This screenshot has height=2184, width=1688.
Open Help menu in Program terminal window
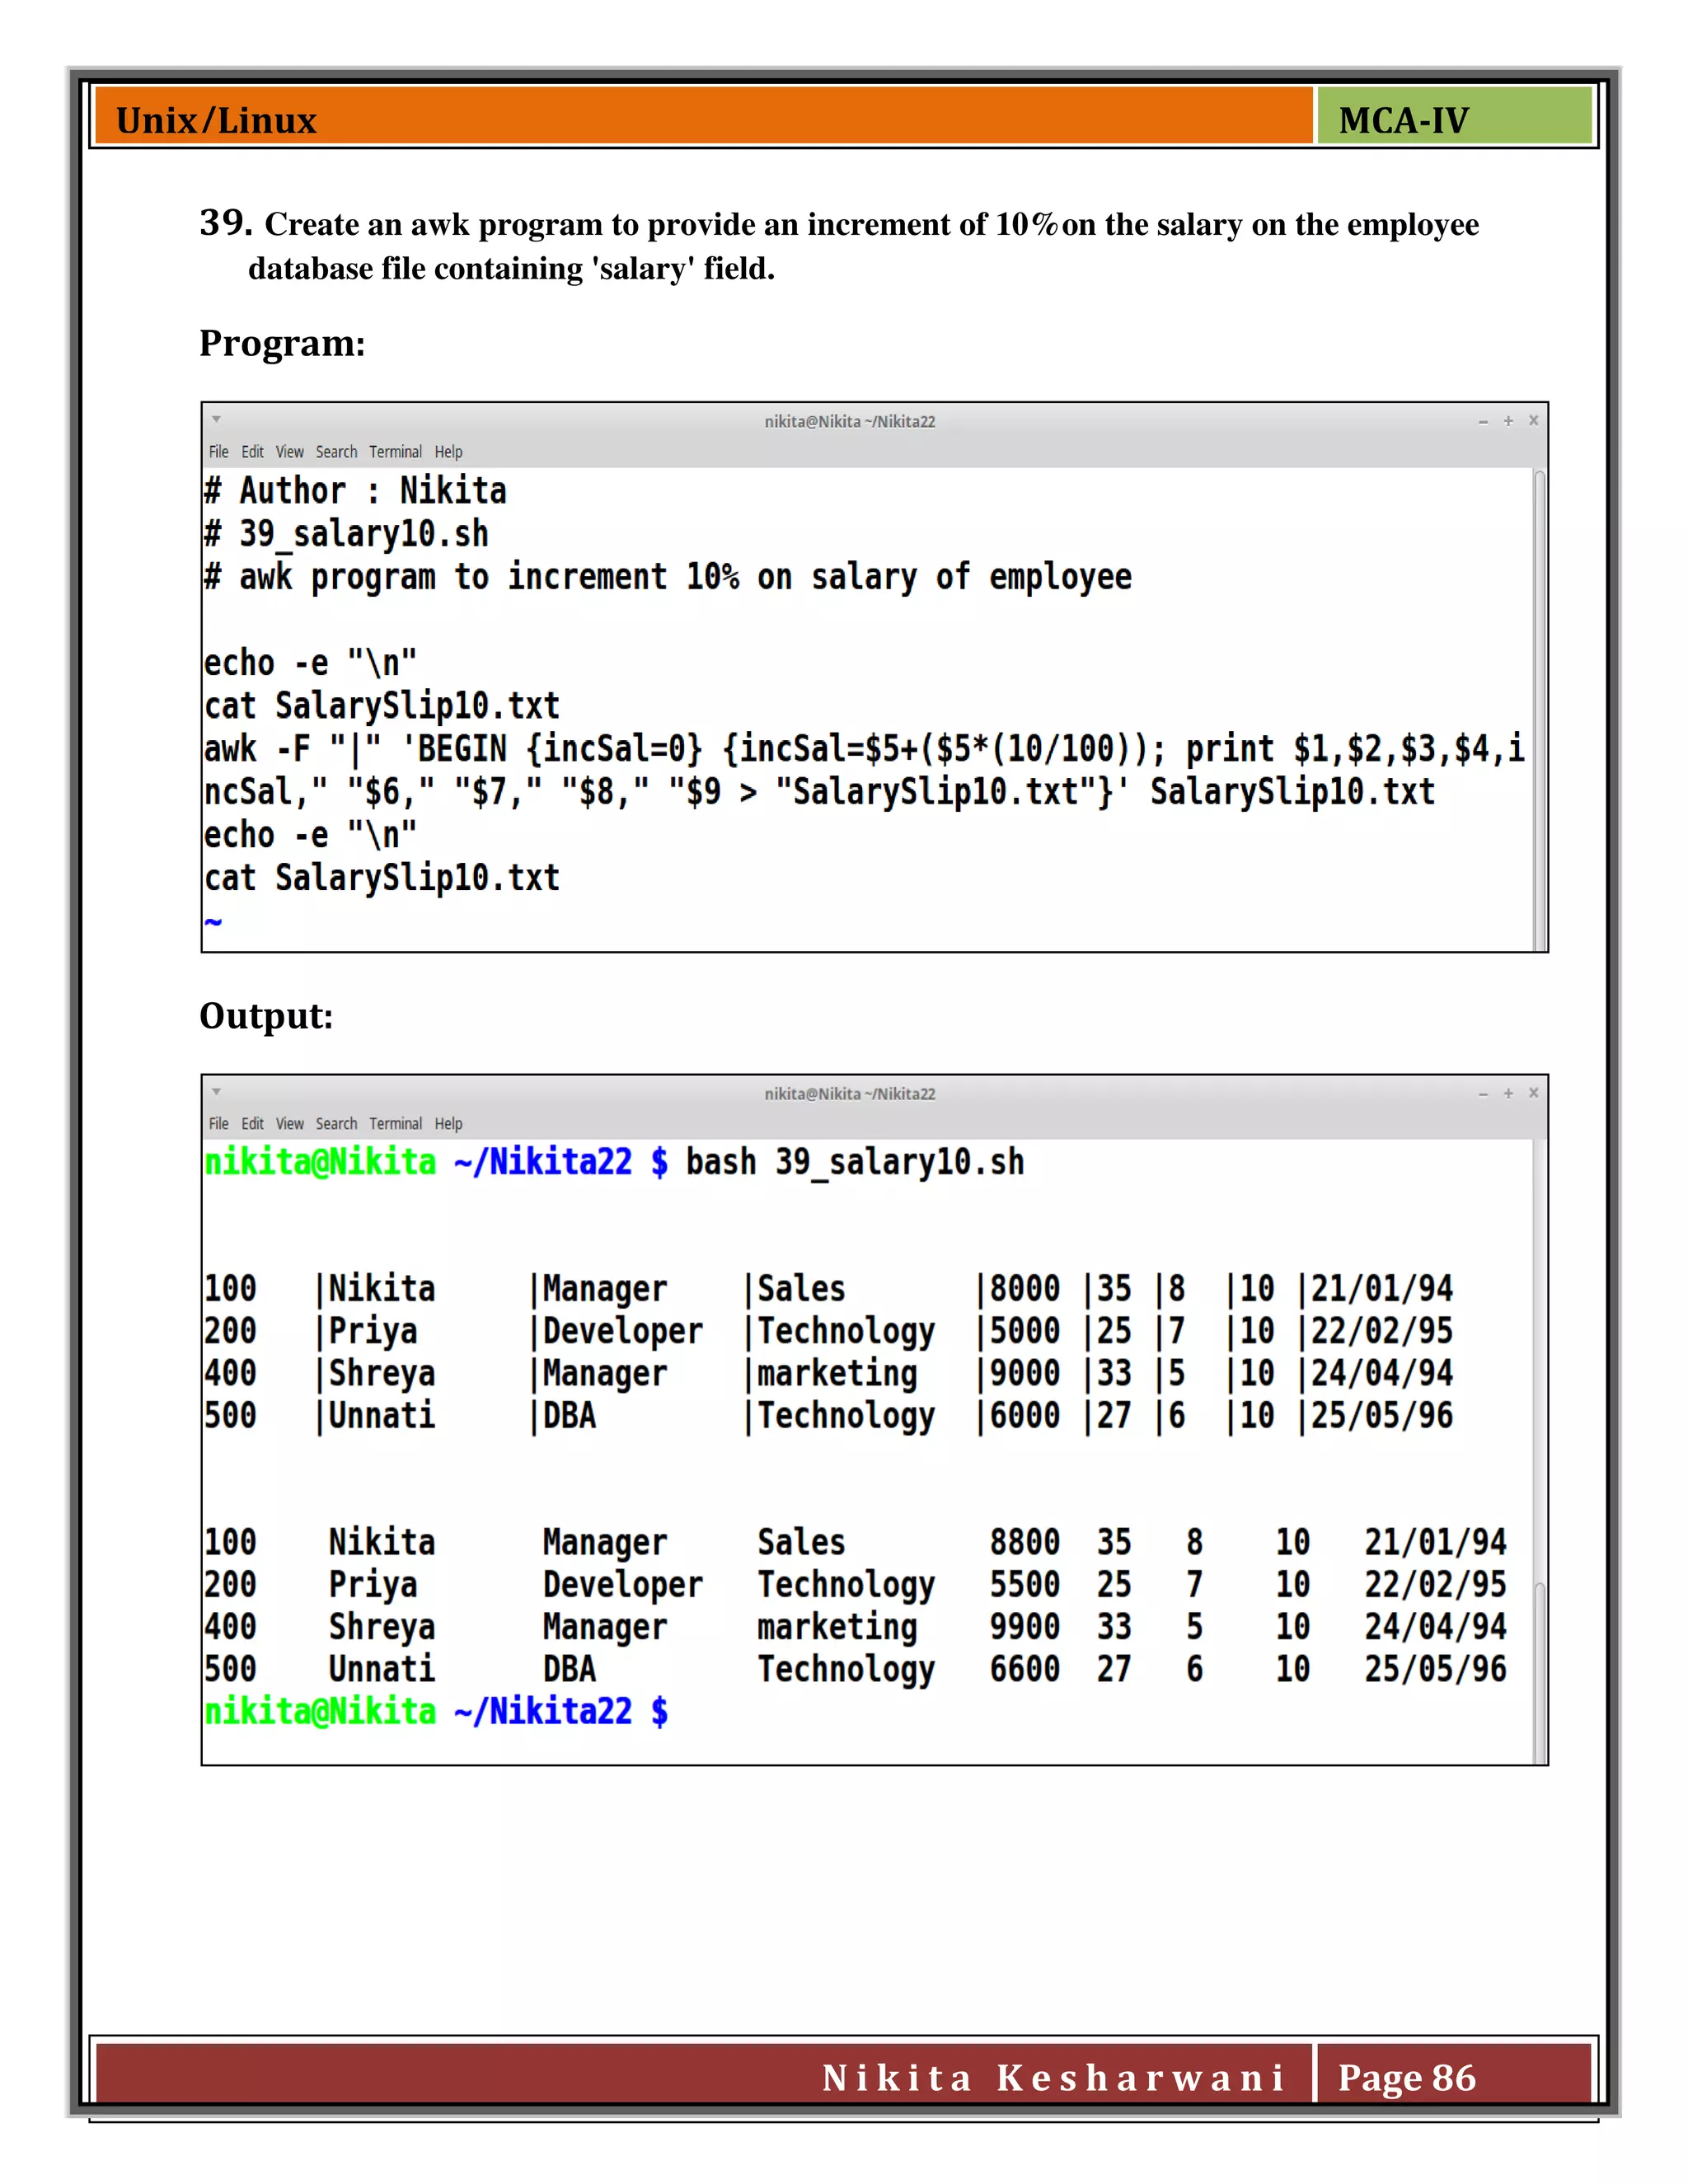click(x=448, y=452)
